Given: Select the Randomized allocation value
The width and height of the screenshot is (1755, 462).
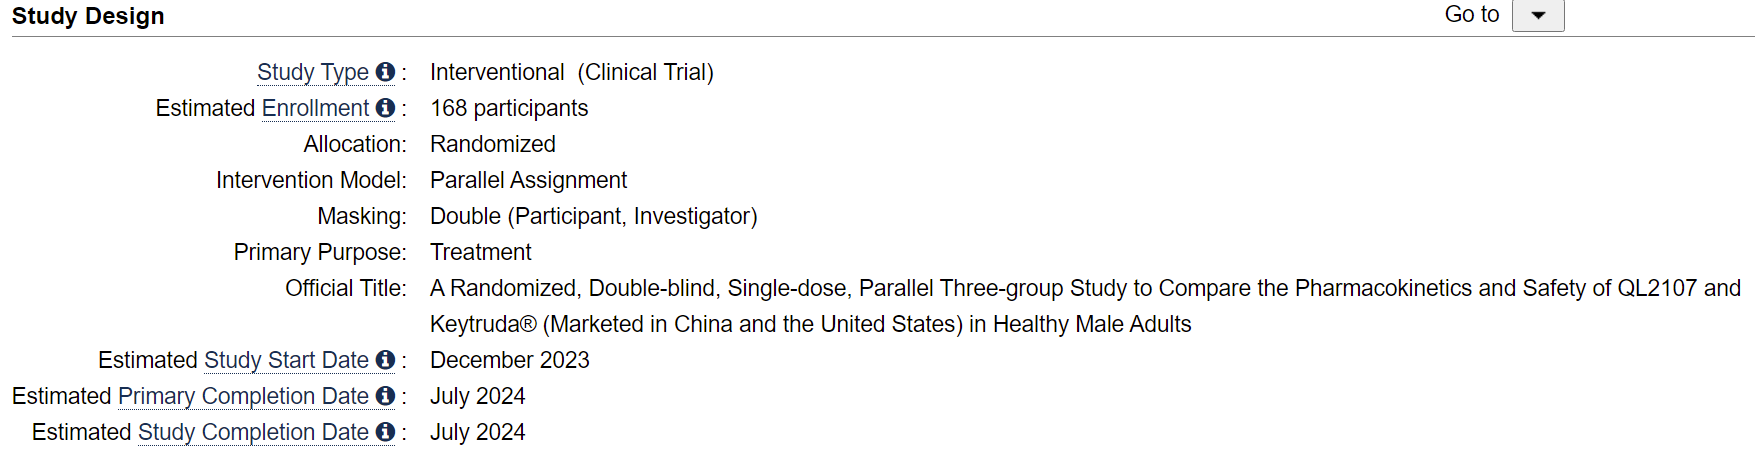Looking at the screenshot, I should 493,144.
